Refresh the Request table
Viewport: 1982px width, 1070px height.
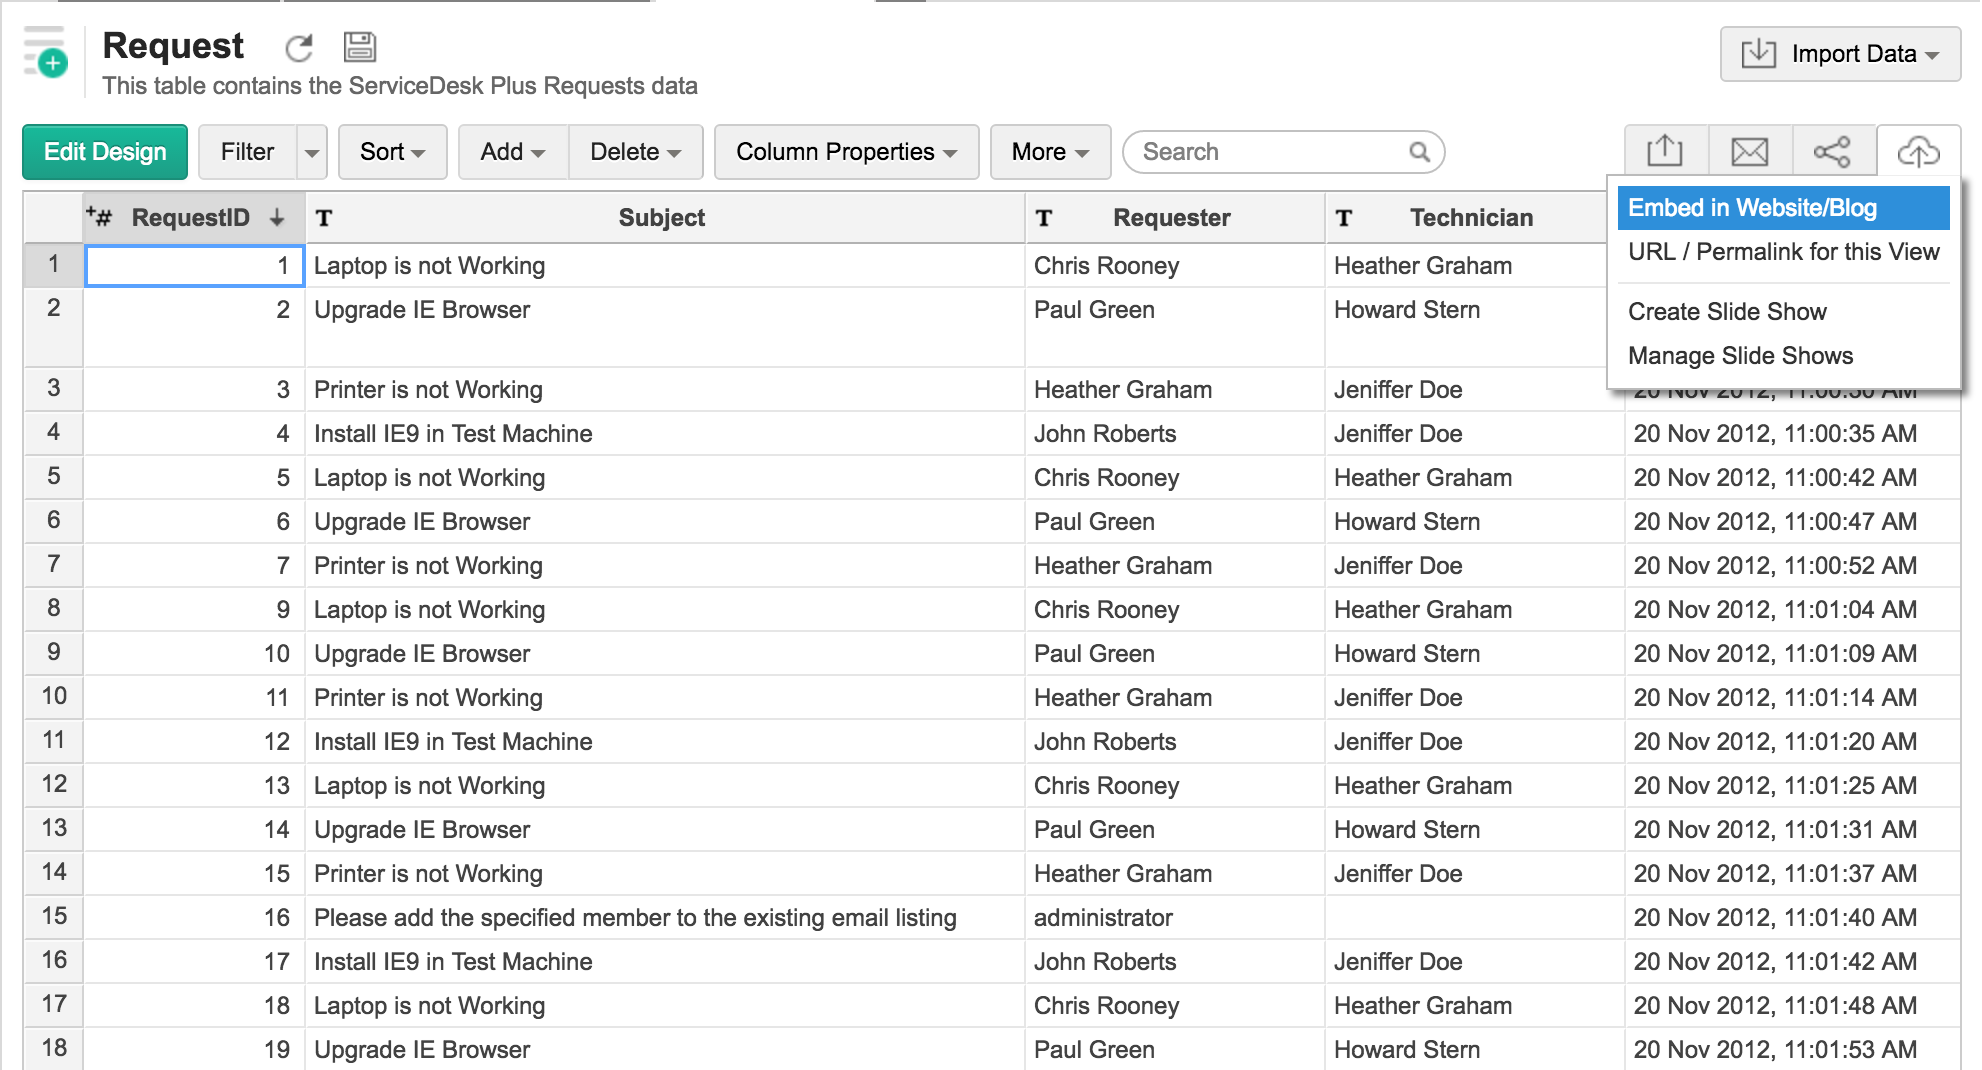299,47
